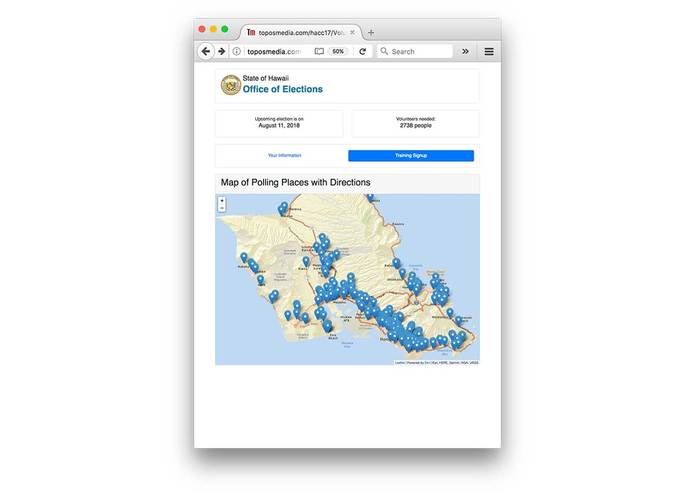Click the toposmedia.com address bar

pos(274,51)
